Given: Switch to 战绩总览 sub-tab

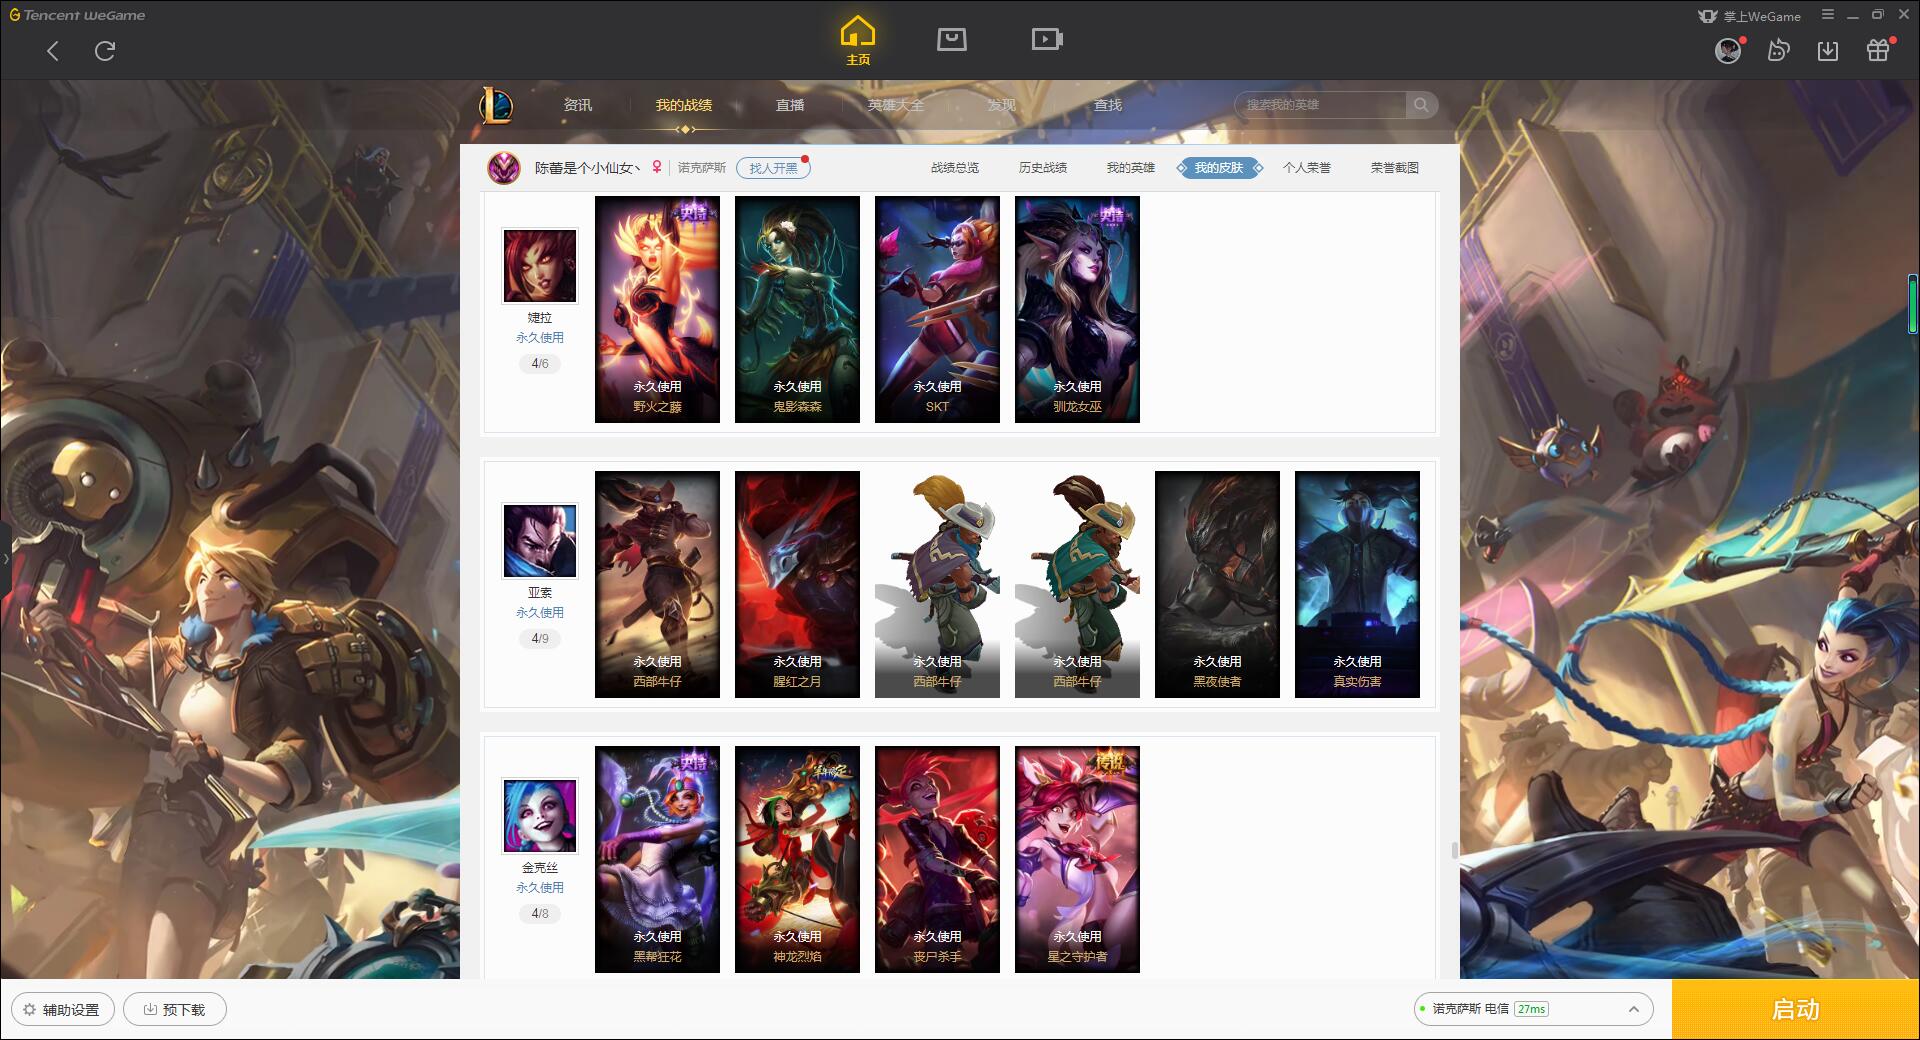Looking at the screenshot, I should click(955, 168).
